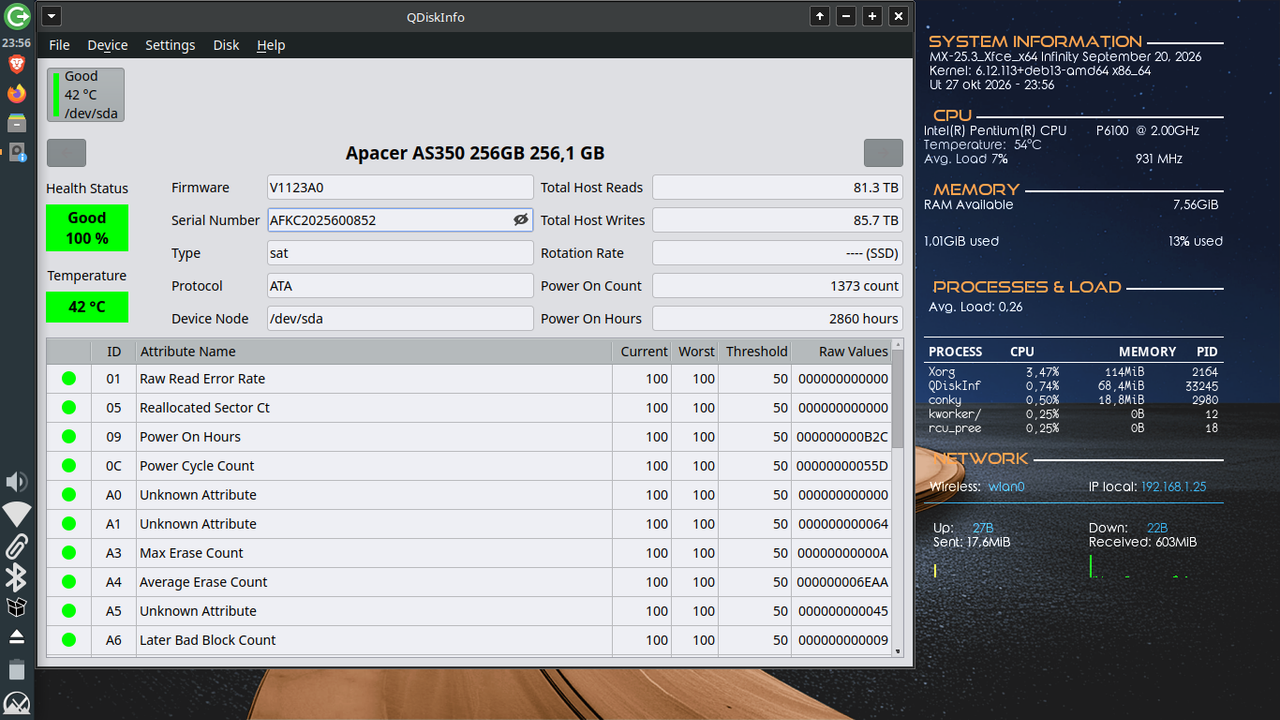The image size is (1280, 720).
Task: Launch Firefox from the side panel
Action: 17,94
